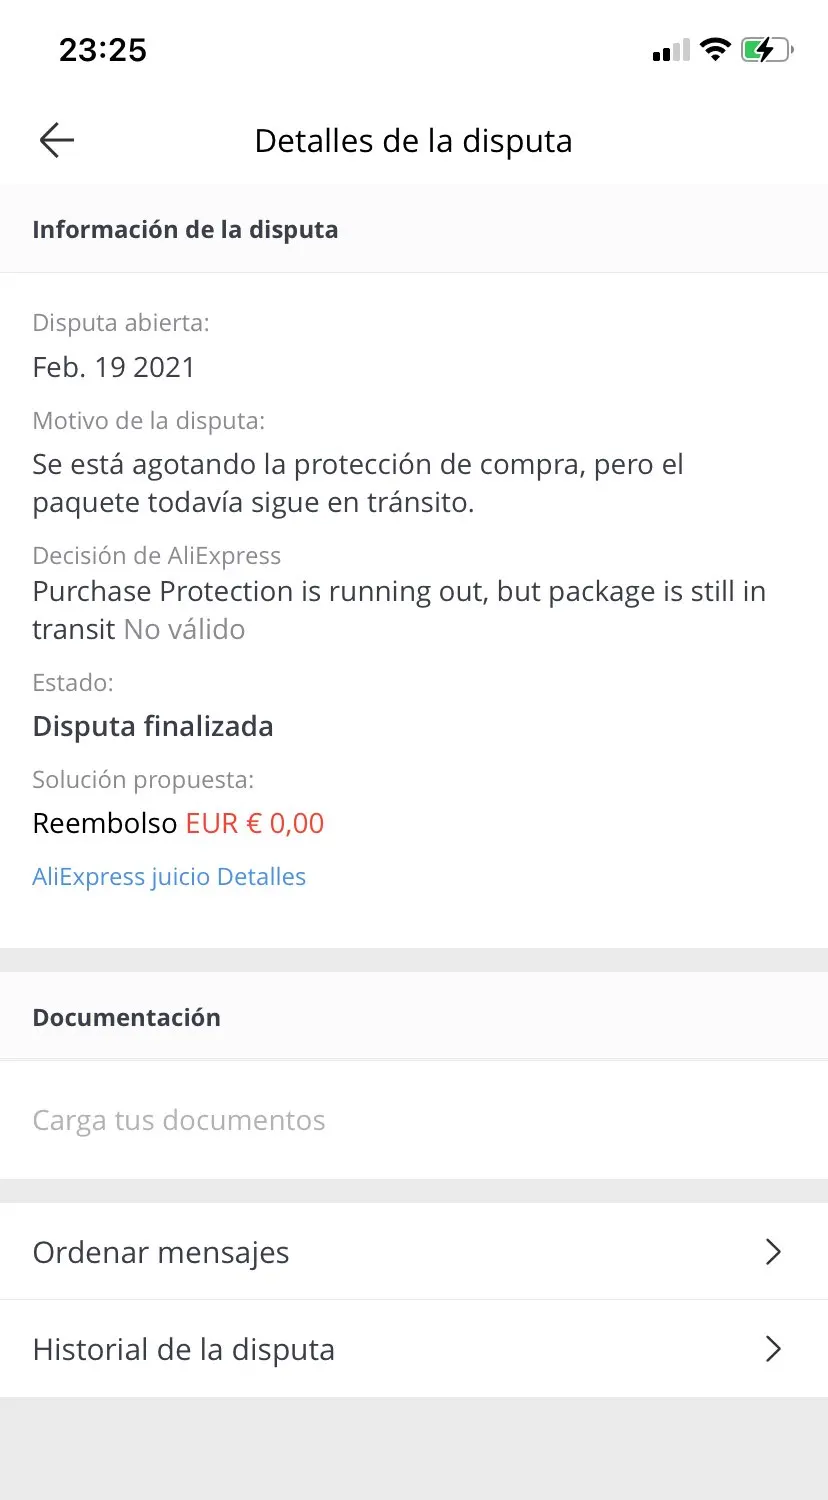The width and height of the screenshot is (828, 1500).
Task: Open the Ordenar mensajes menu row
Action: click(161, 1252)
